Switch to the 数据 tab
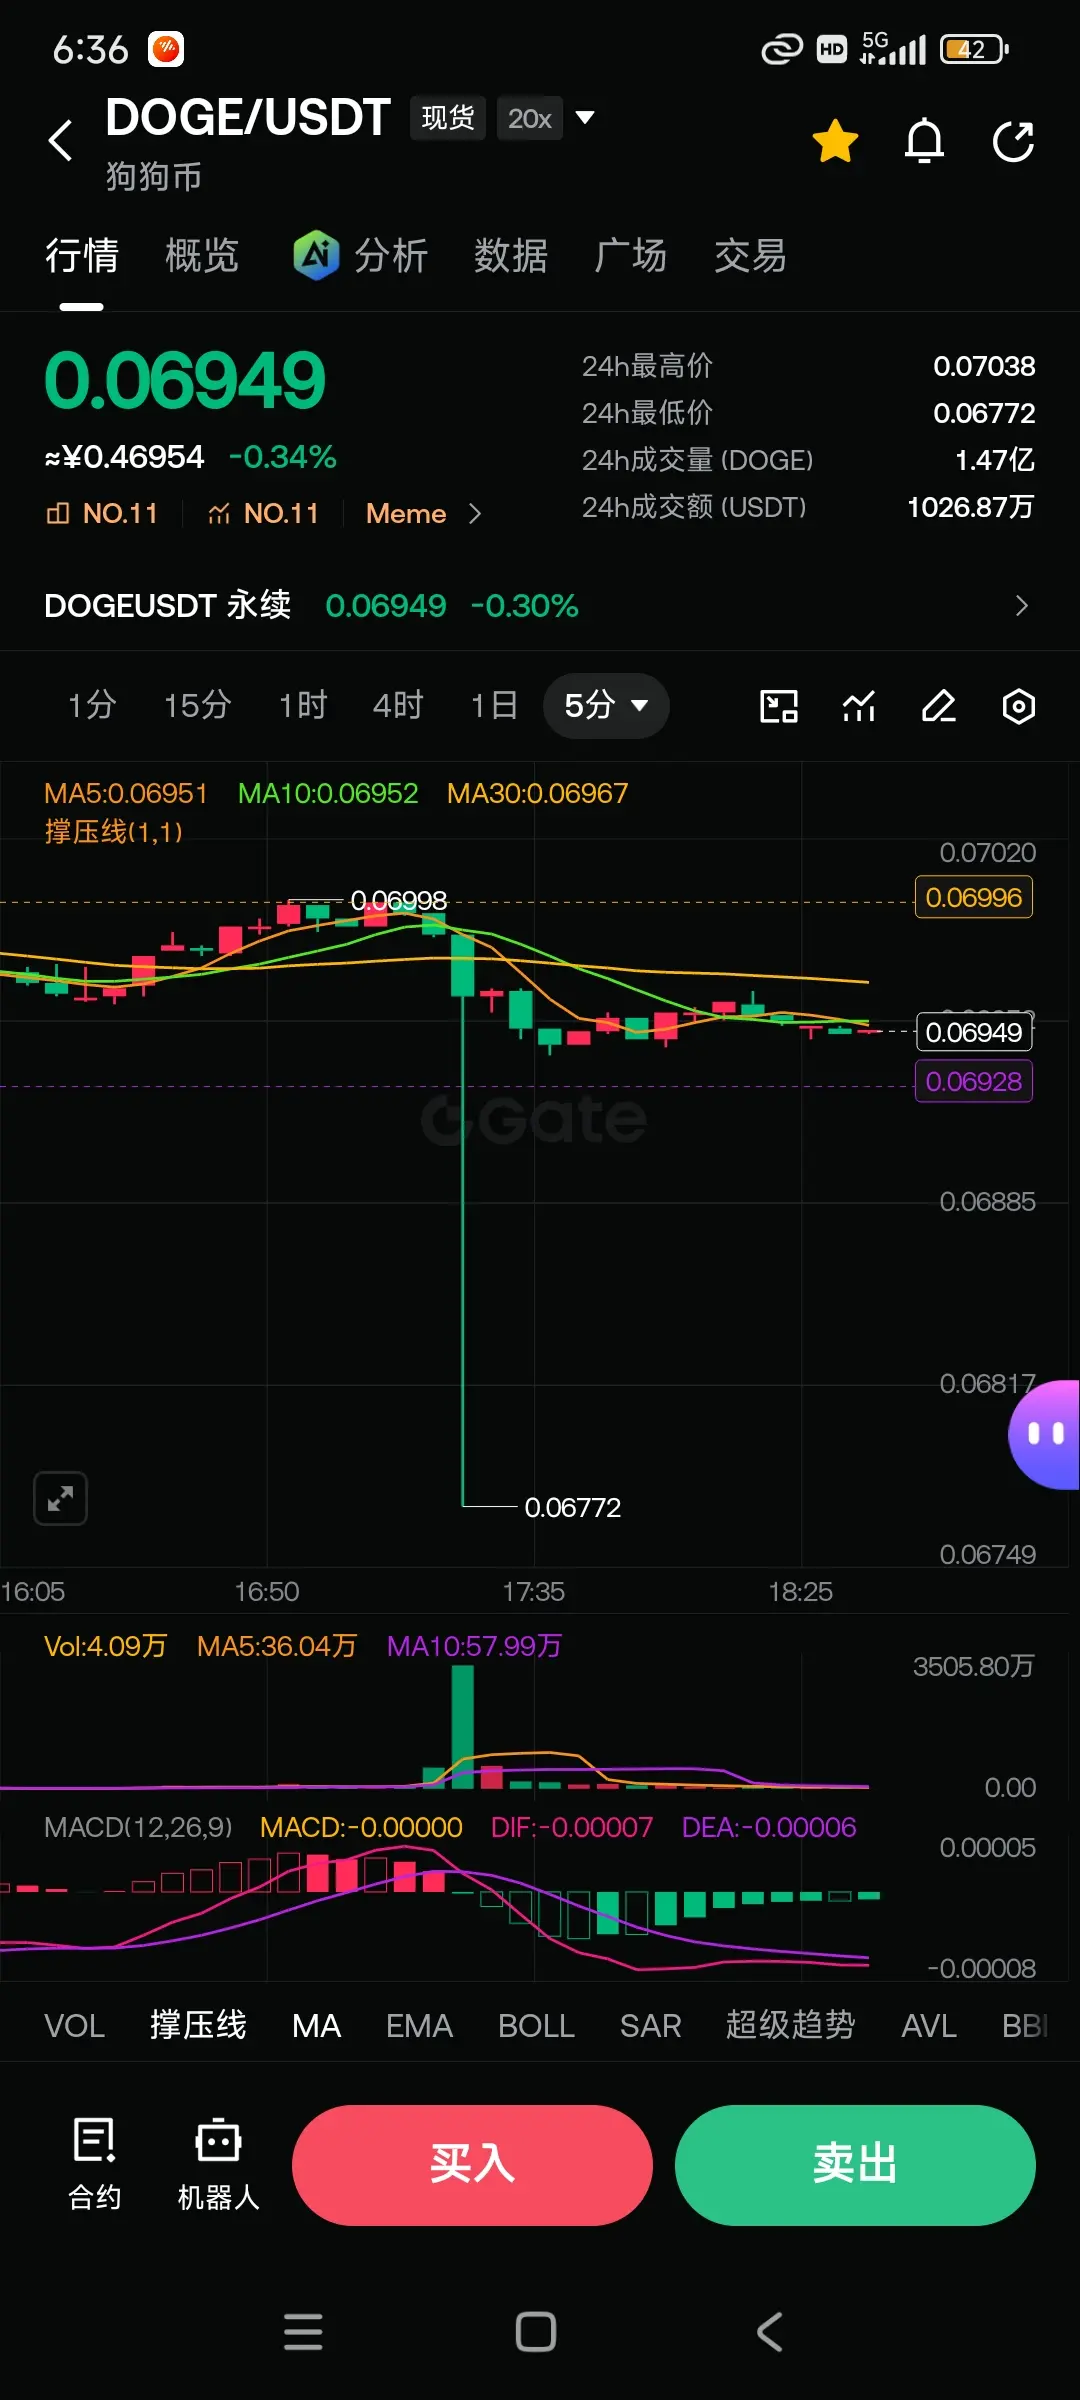The width and height of the screenshot is (1080, 2400). pos(511,255)
